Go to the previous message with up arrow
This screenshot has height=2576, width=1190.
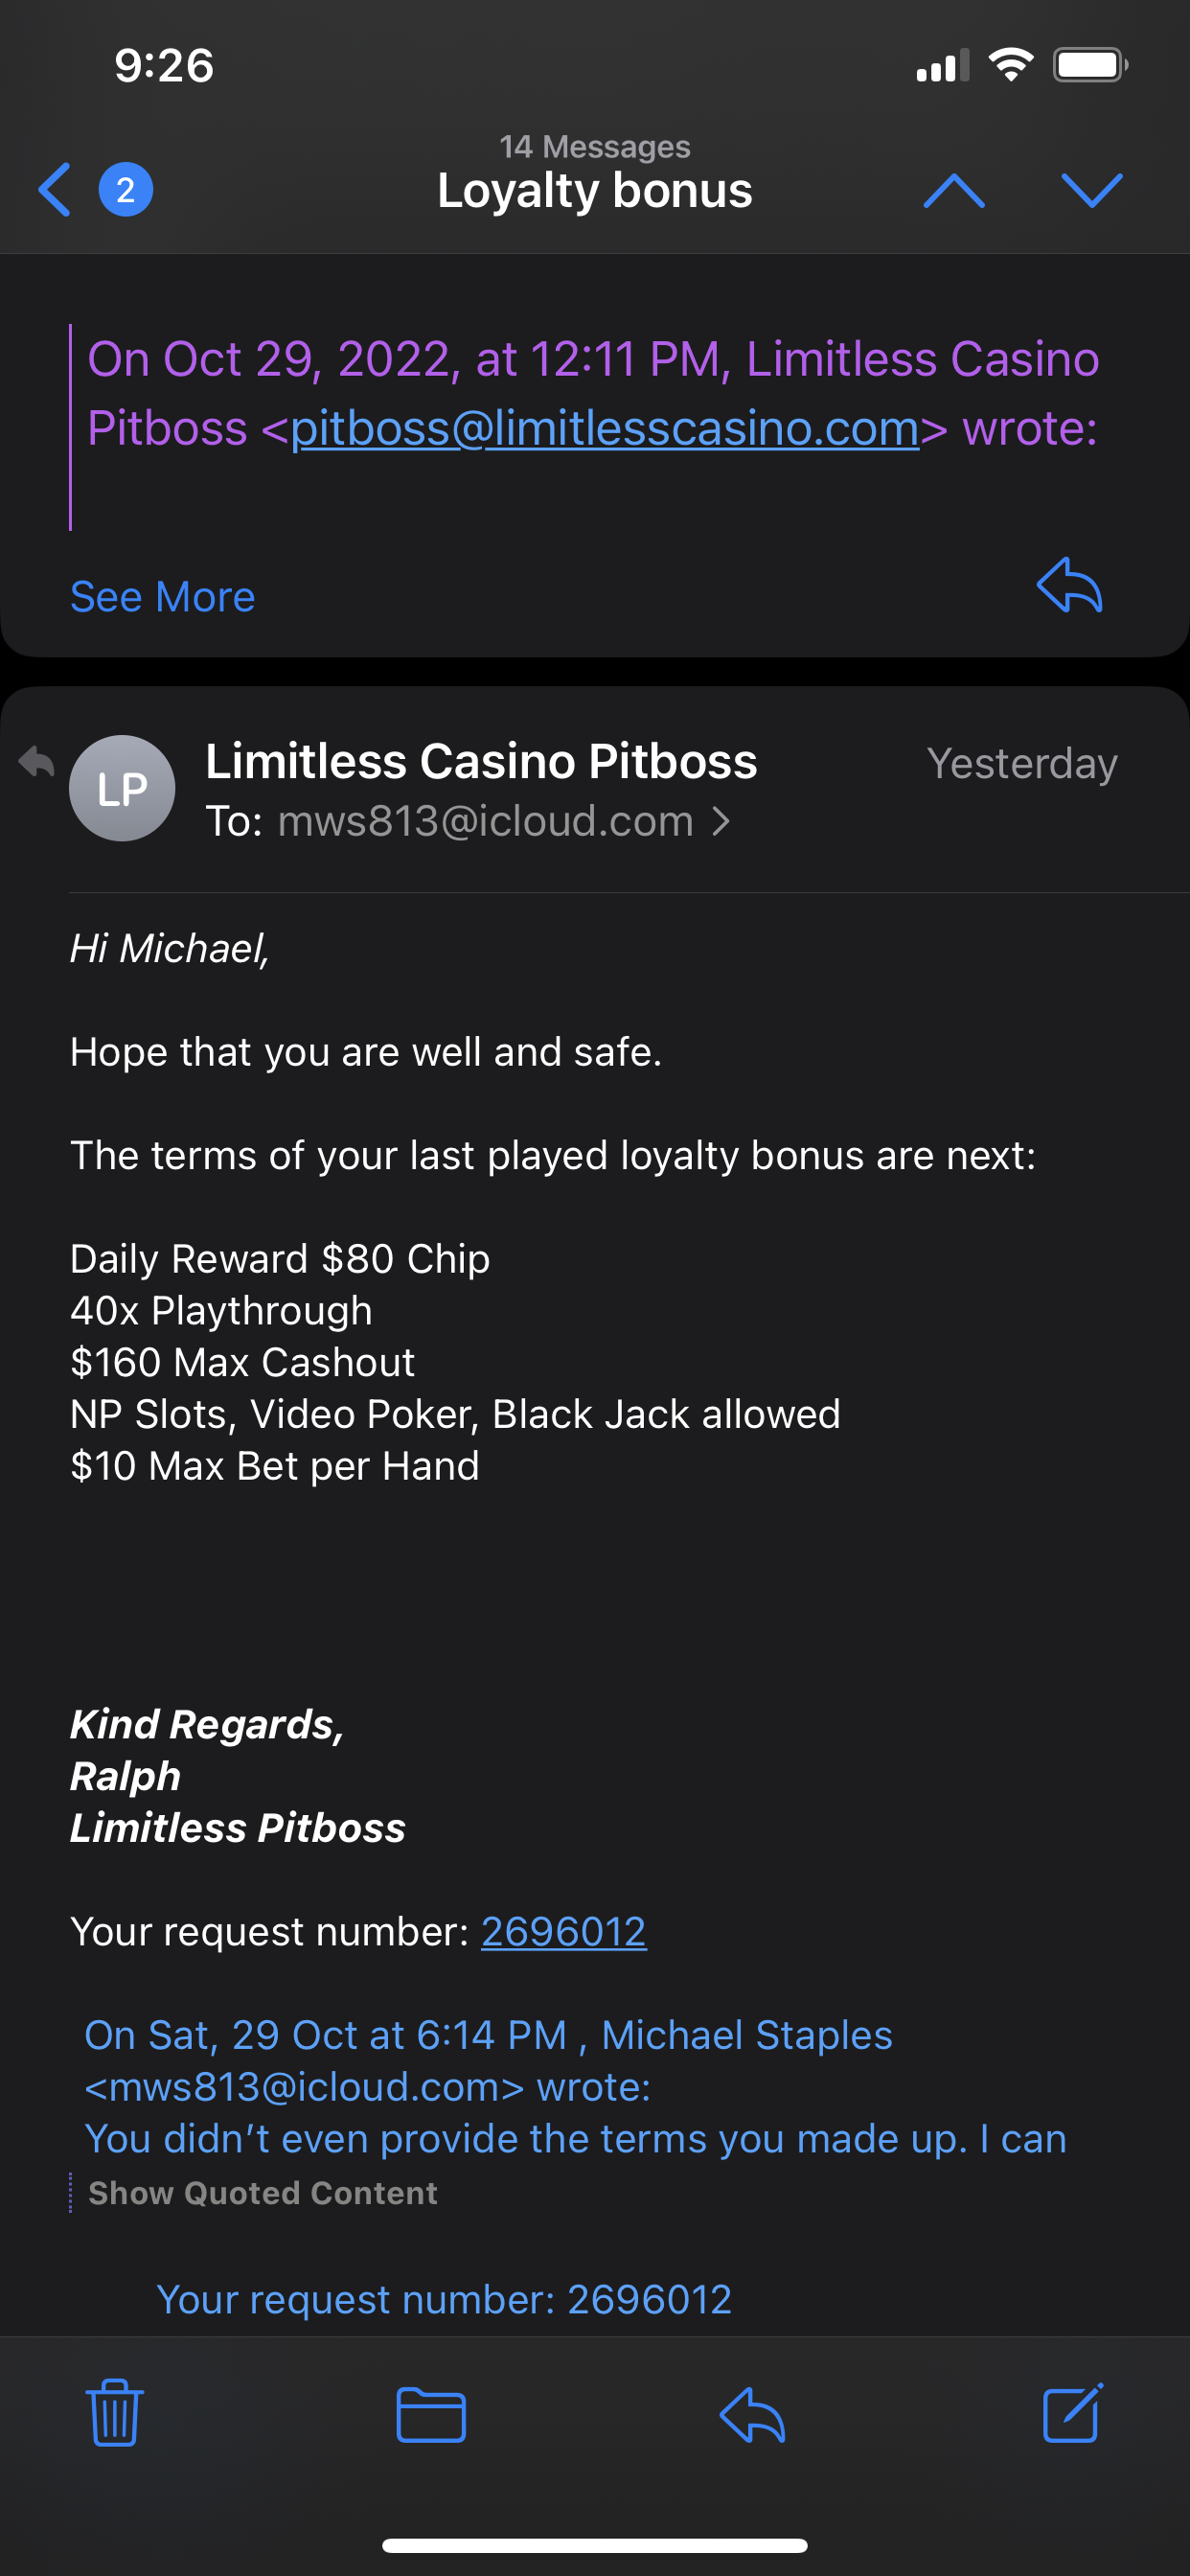(953, 189)
